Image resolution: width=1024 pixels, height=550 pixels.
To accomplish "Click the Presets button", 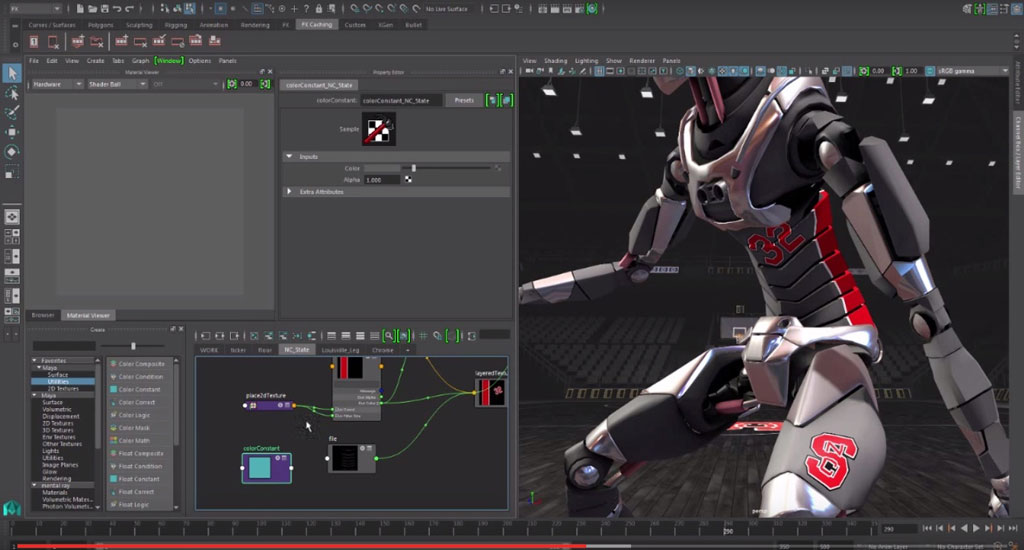I will coord(464,100).
